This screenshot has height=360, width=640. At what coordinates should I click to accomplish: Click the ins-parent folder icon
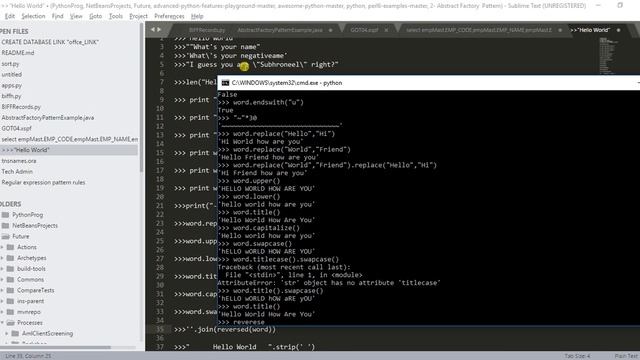coord(11,301)
